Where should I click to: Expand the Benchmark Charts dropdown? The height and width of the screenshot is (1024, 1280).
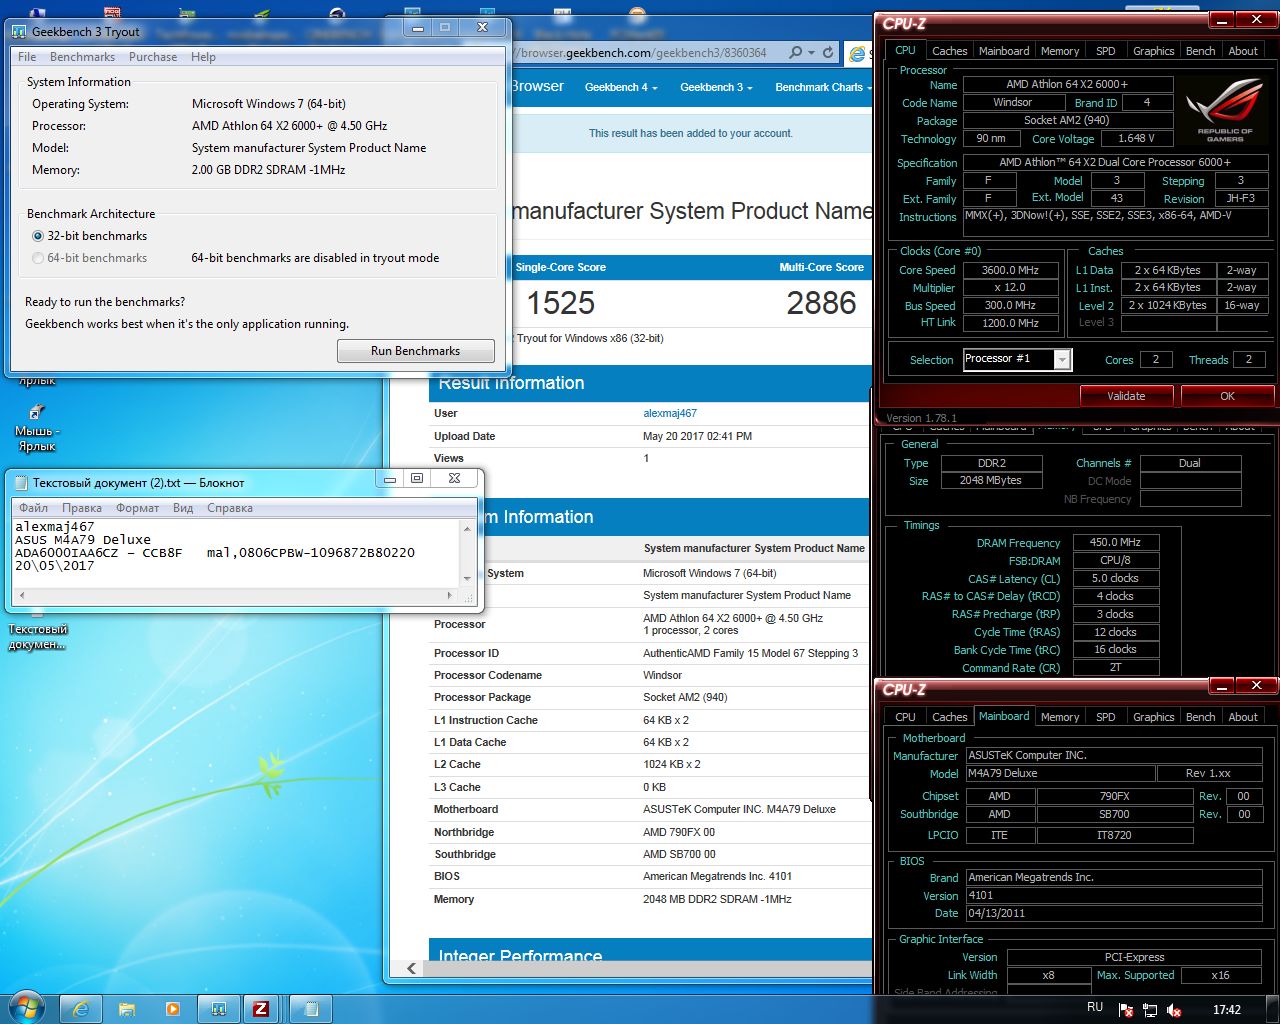[x=823, y=87]
